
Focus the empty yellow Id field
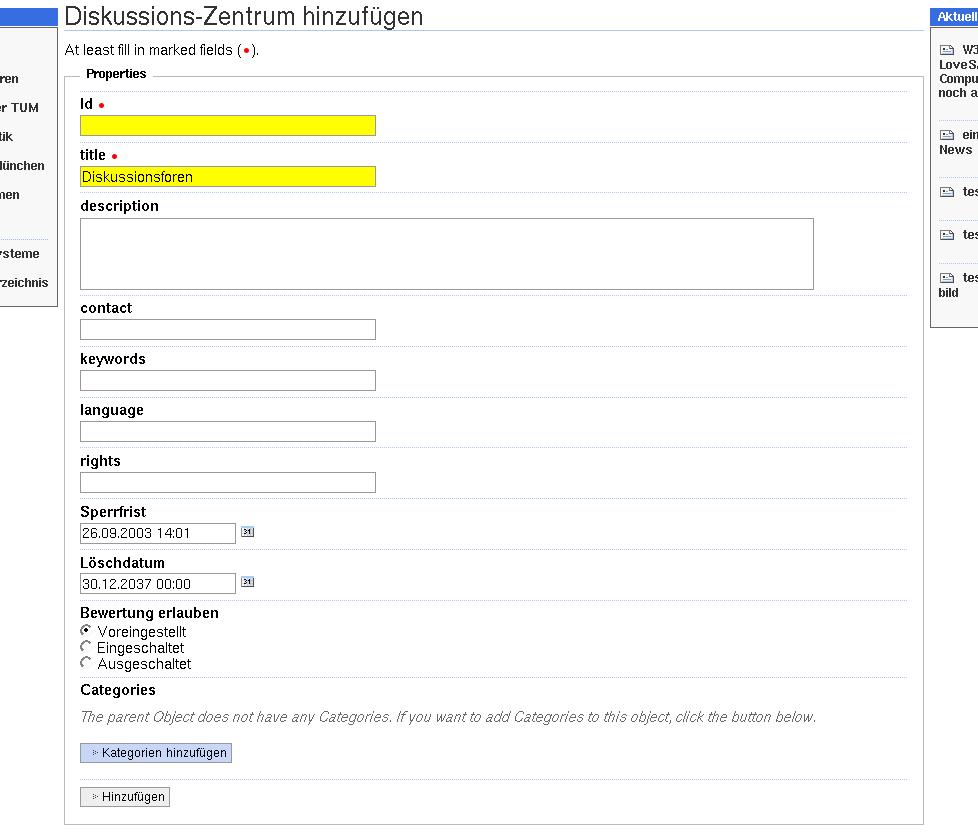point(228,126)
